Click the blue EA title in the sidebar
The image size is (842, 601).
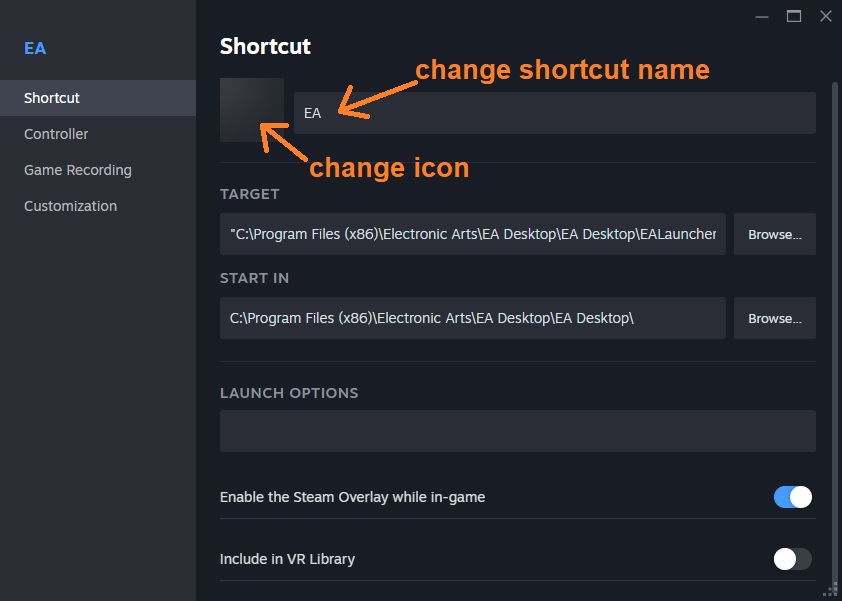tap(35, 48)
